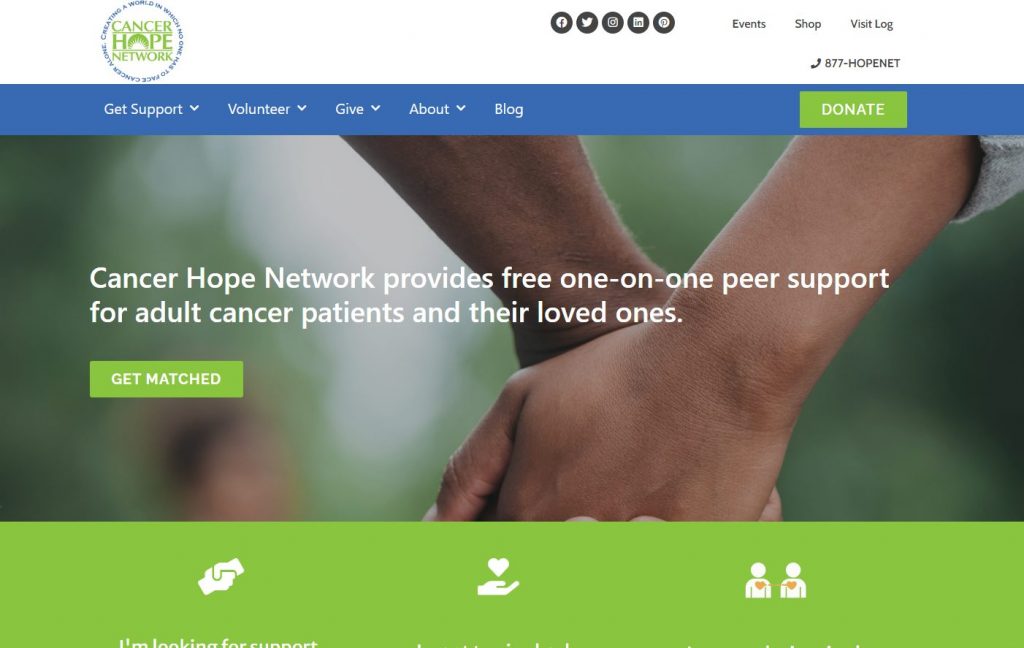Go to the Blog menu item

[x=509, y=109]
